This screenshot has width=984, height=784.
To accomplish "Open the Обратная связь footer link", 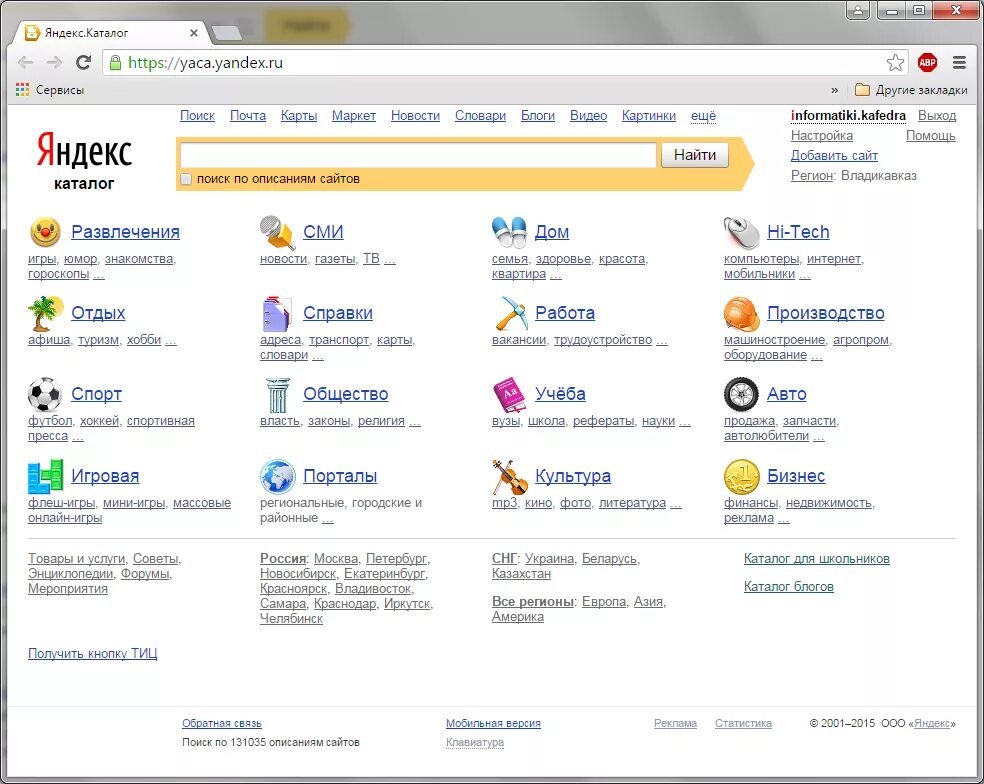I will (222, 723).
